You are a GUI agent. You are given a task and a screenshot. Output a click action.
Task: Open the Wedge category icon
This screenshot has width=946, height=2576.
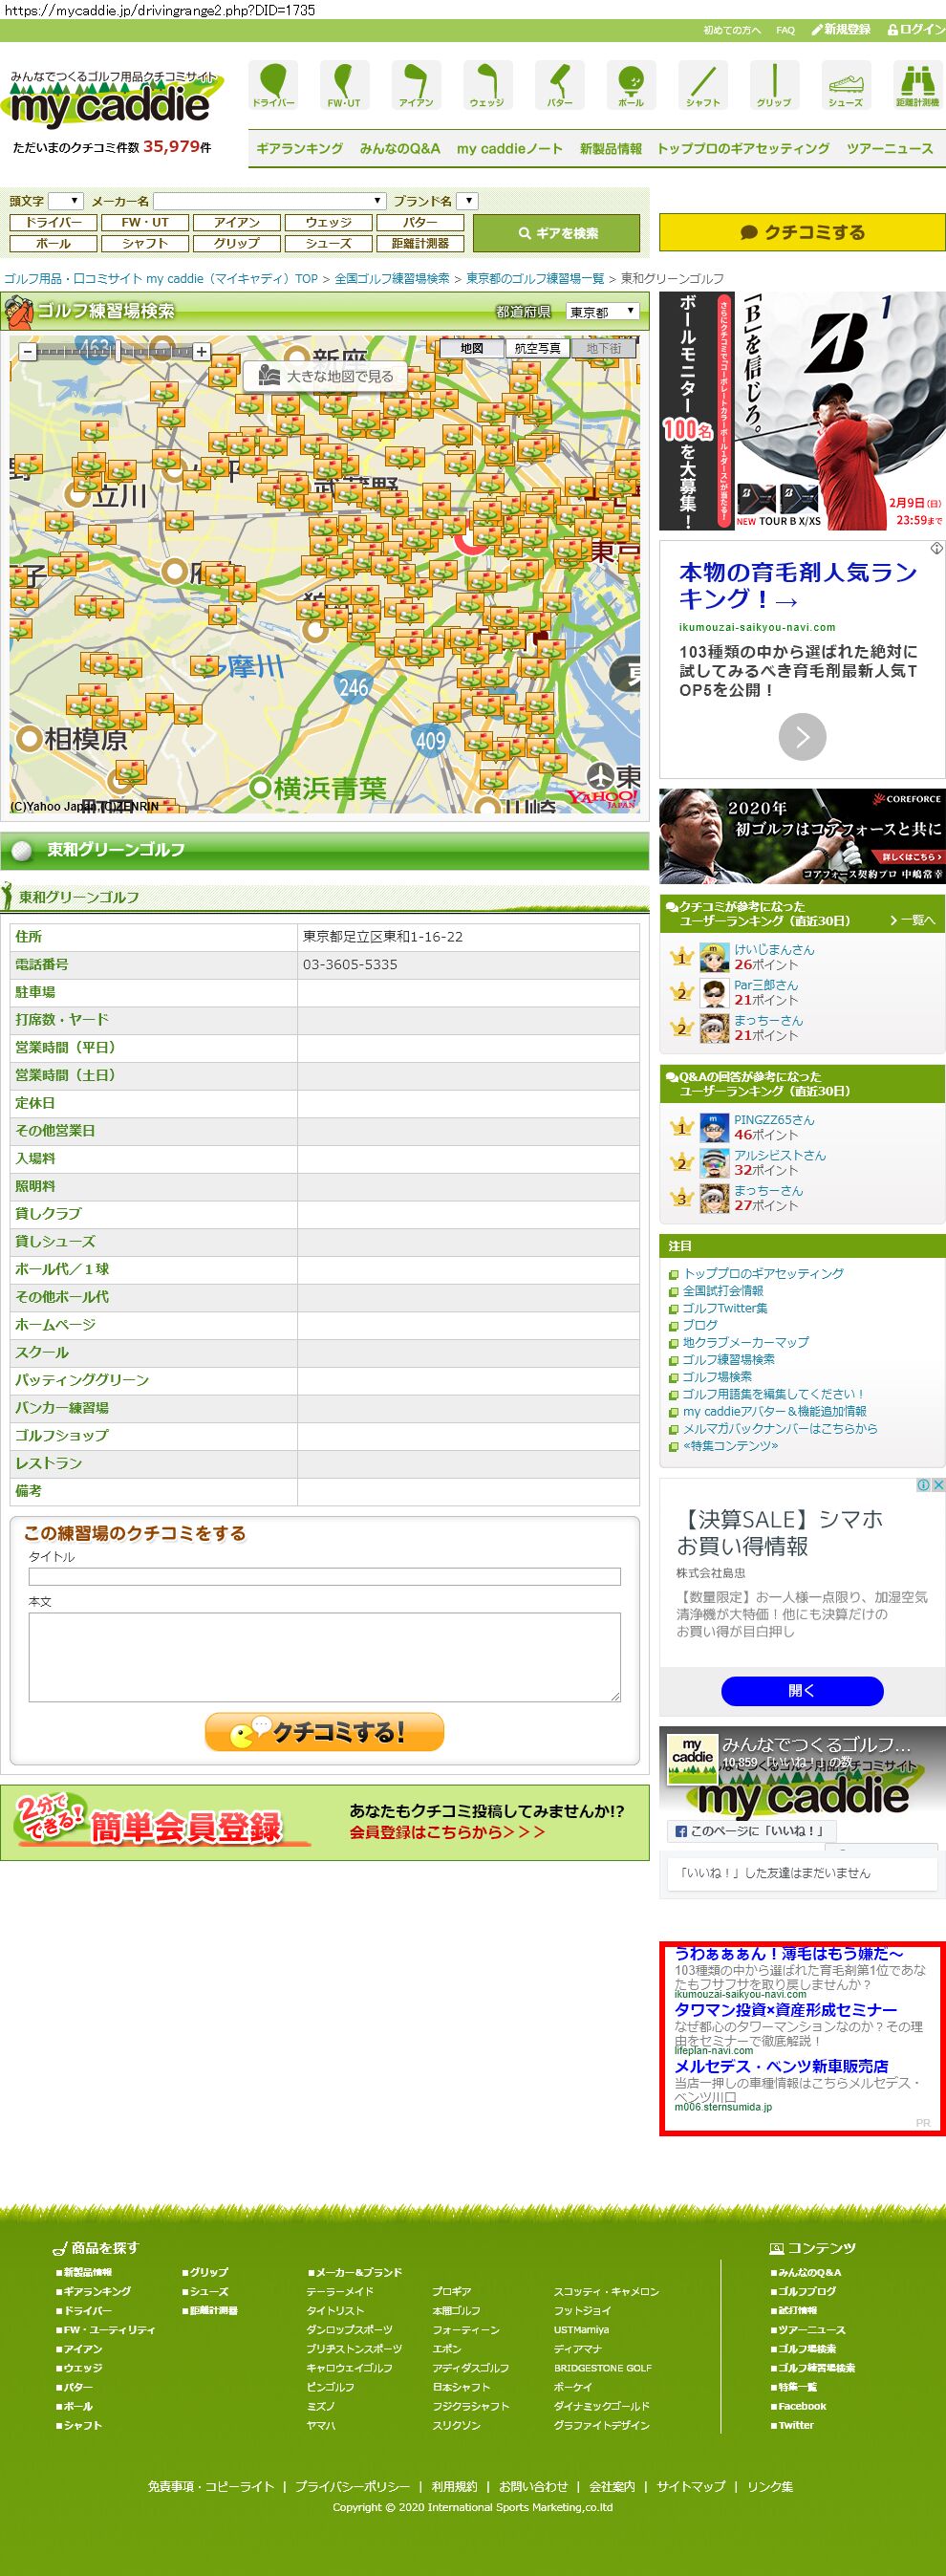pyautogui.click(x=487, y=84)
